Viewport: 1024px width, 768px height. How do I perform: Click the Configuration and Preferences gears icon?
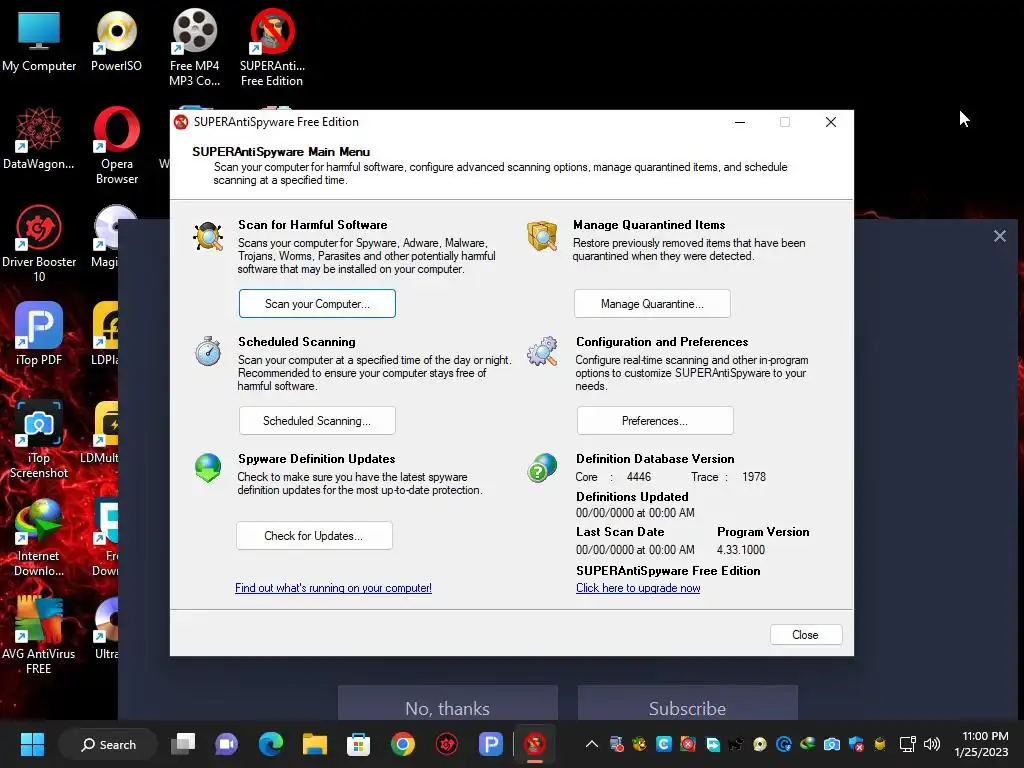(543, 351)
